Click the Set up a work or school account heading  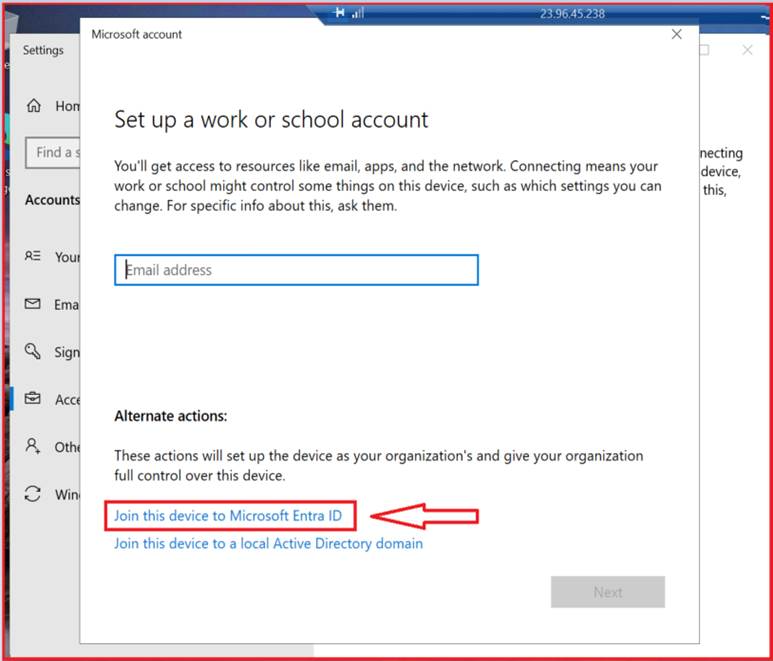click(x=271, y=120)
